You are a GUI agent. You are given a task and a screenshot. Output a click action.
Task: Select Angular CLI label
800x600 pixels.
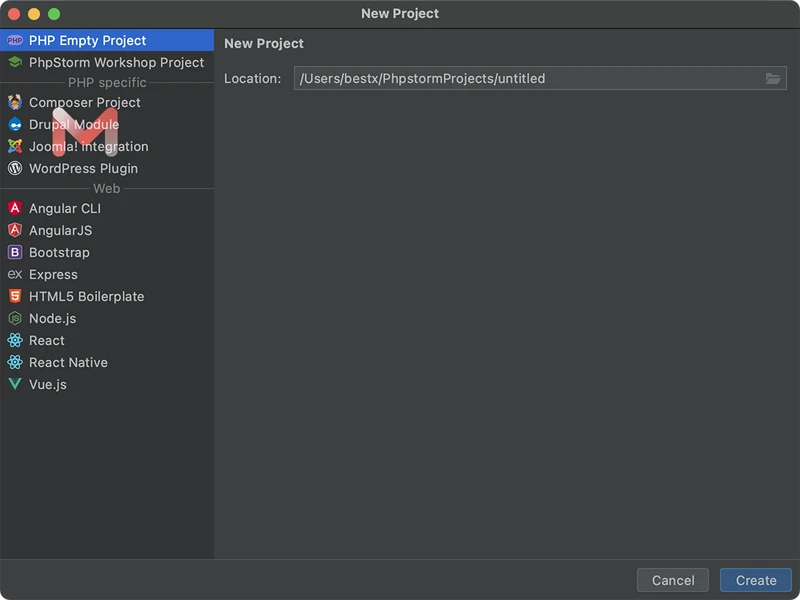pos(65,208)
